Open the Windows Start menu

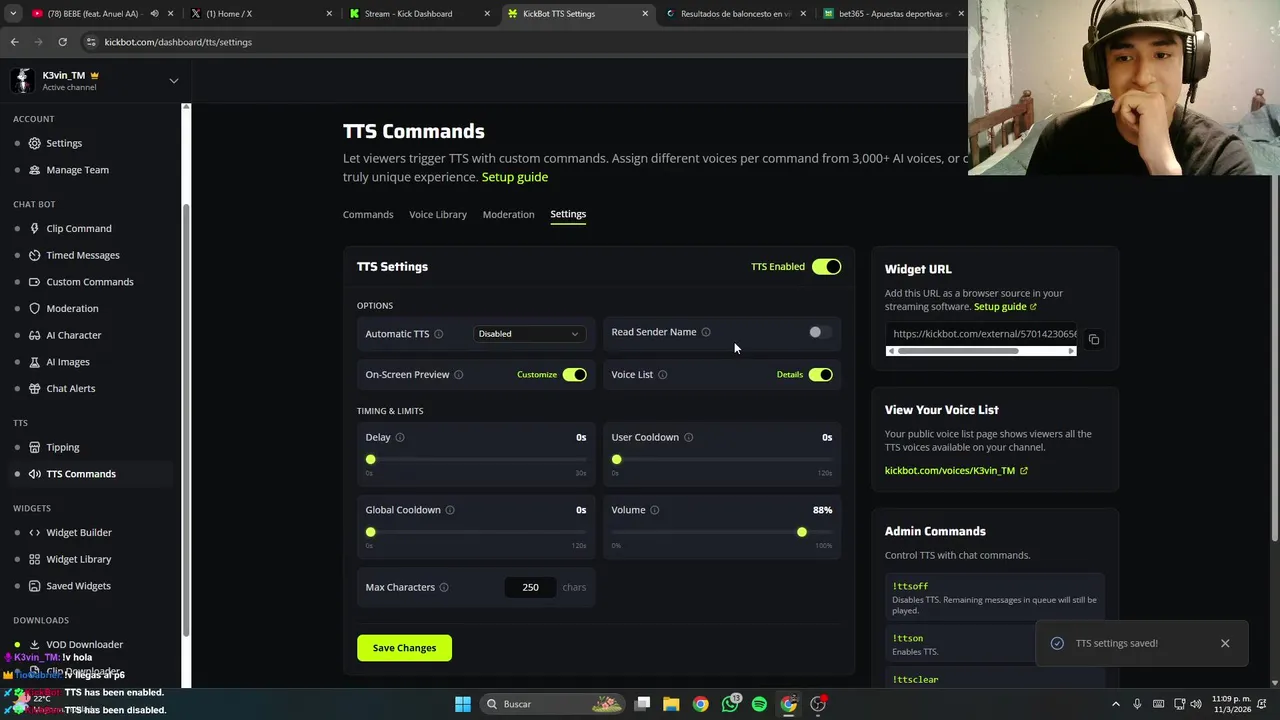[x=463, y=704]
